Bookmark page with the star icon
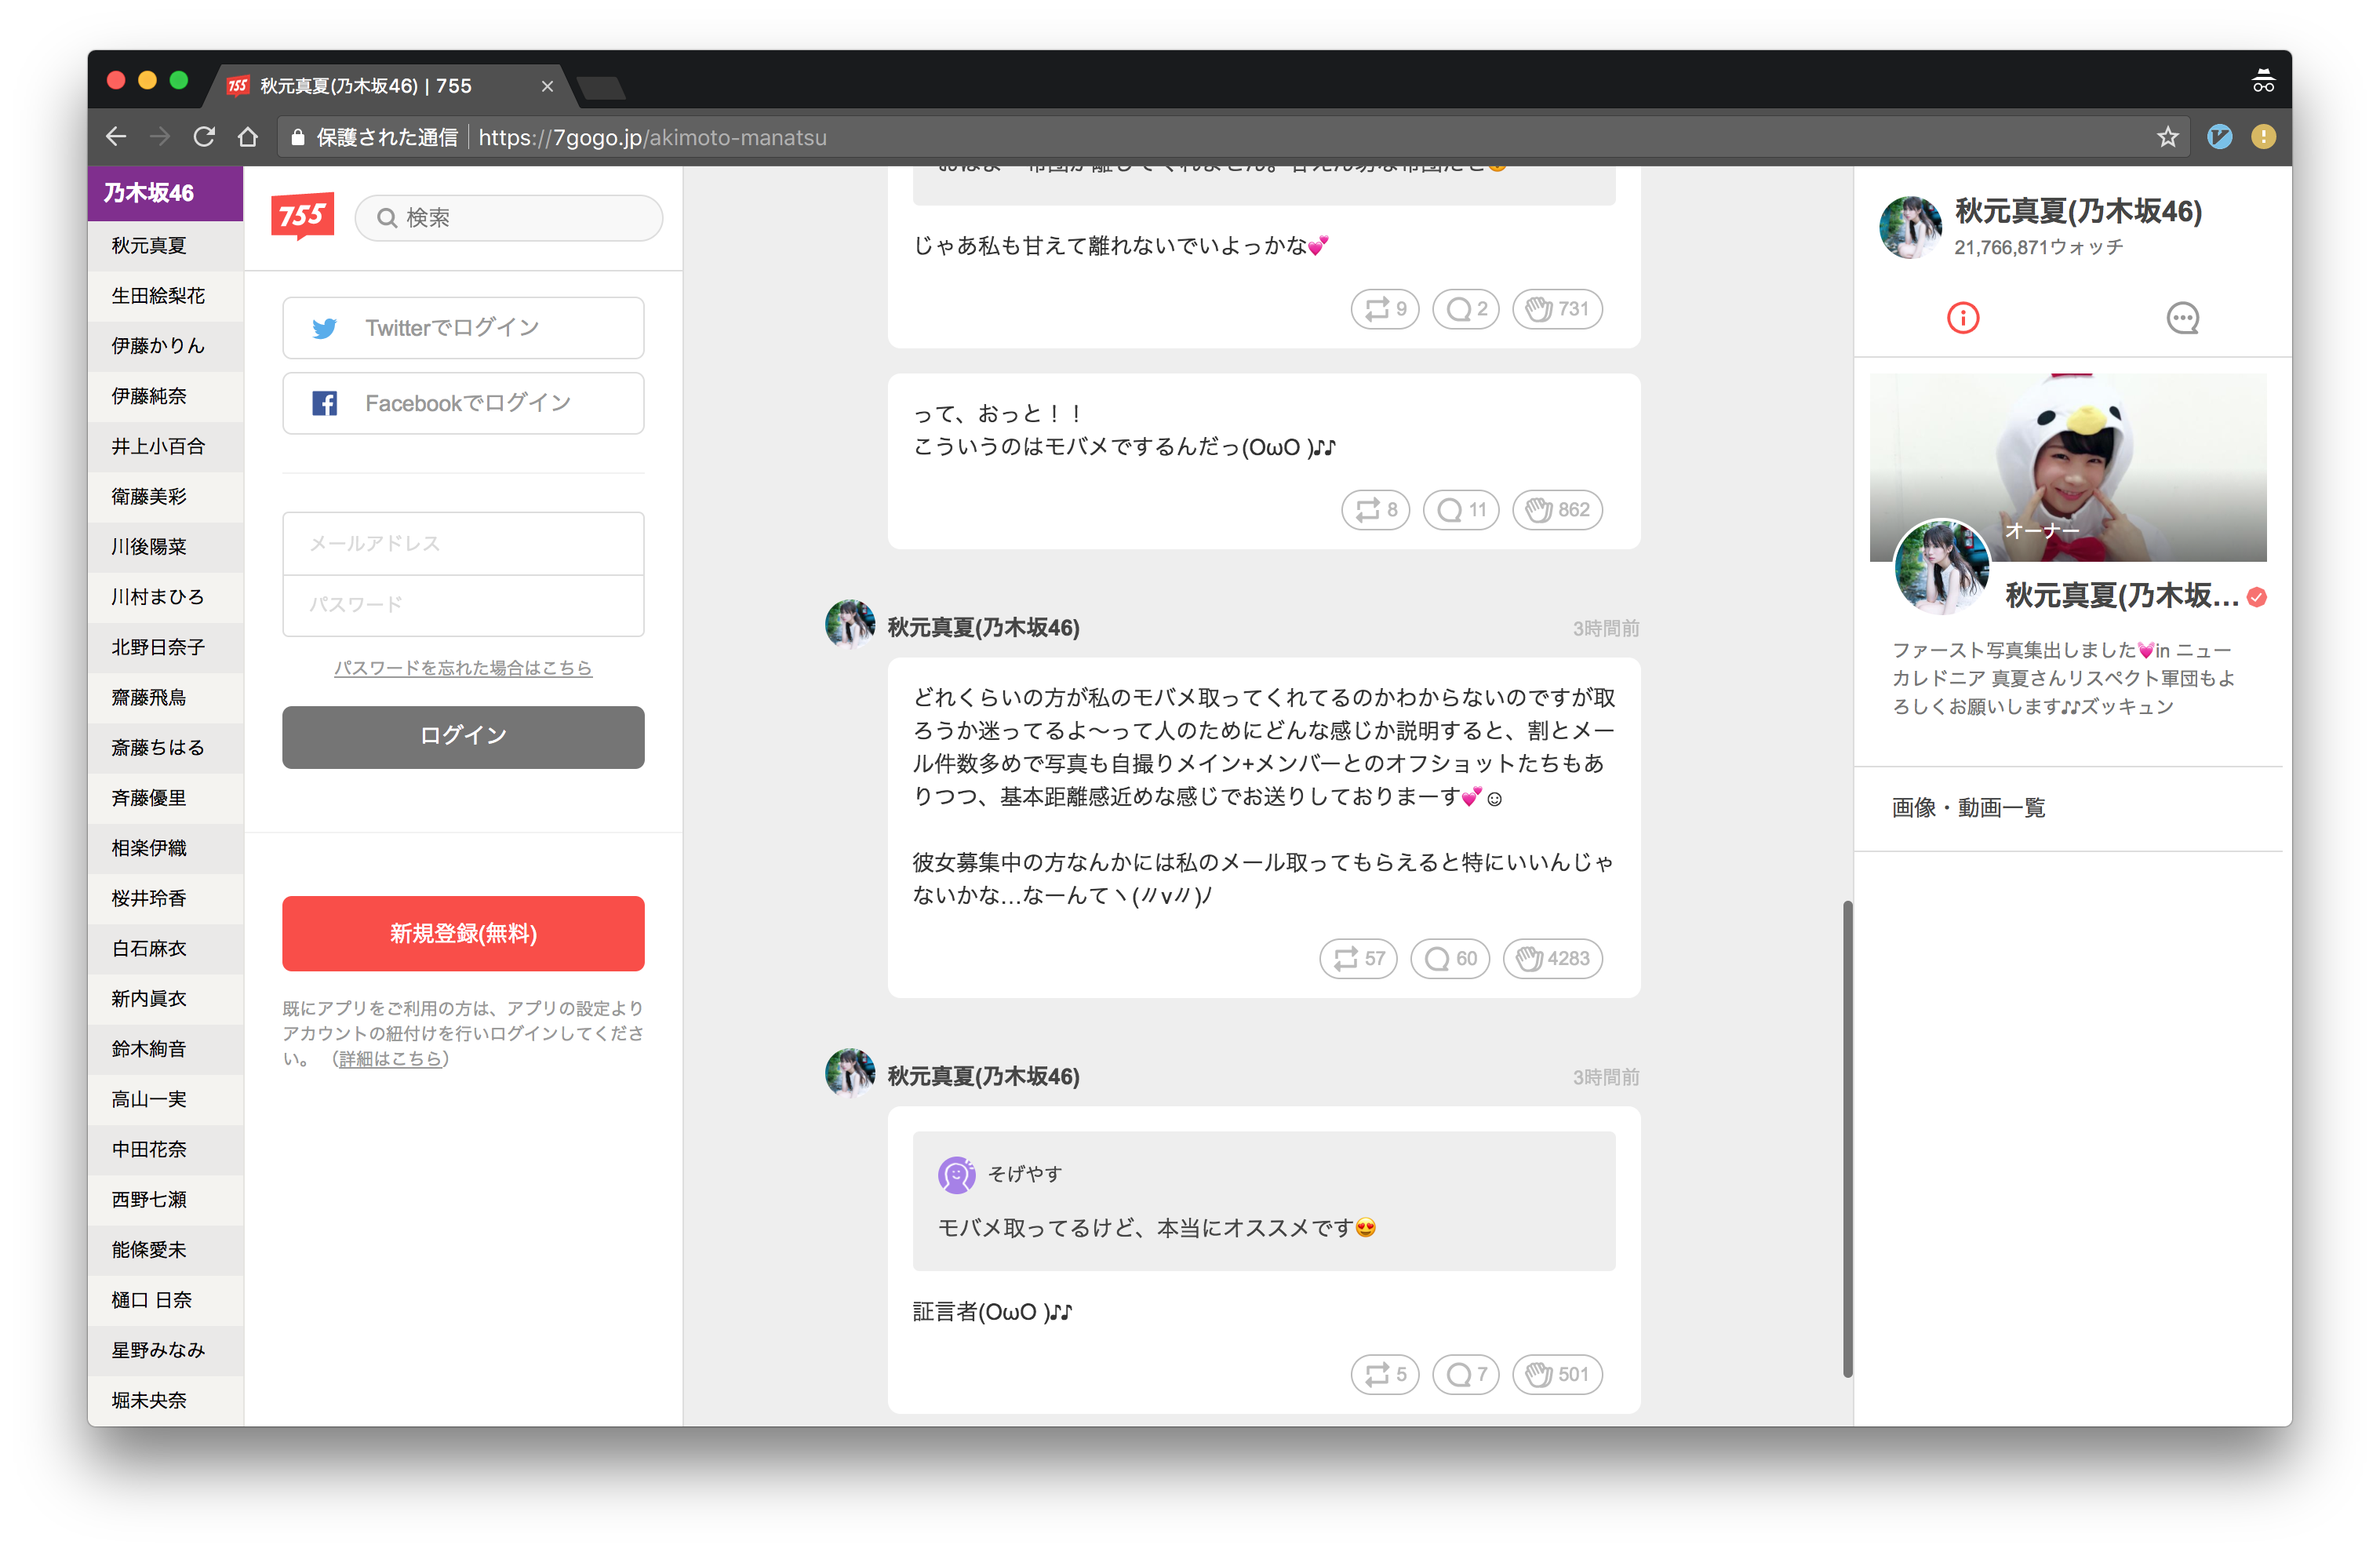2380x1552 pixels. coord(2167,137)
